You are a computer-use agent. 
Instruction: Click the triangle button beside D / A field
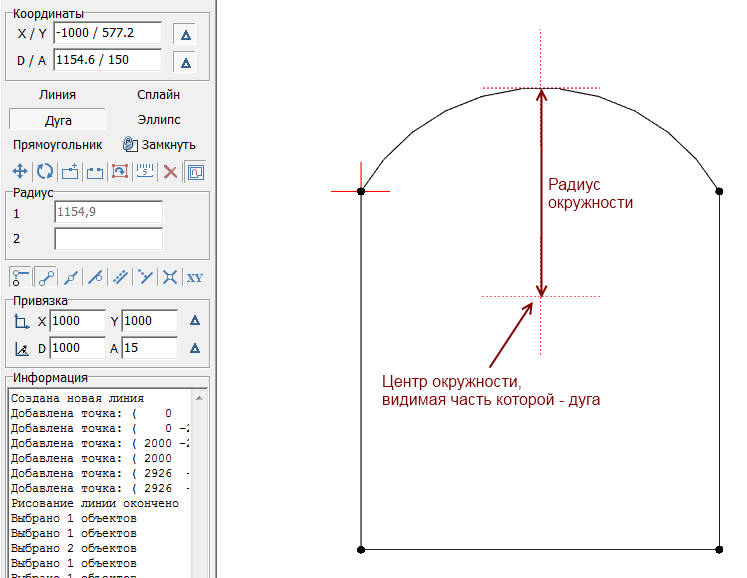[185, 62]
